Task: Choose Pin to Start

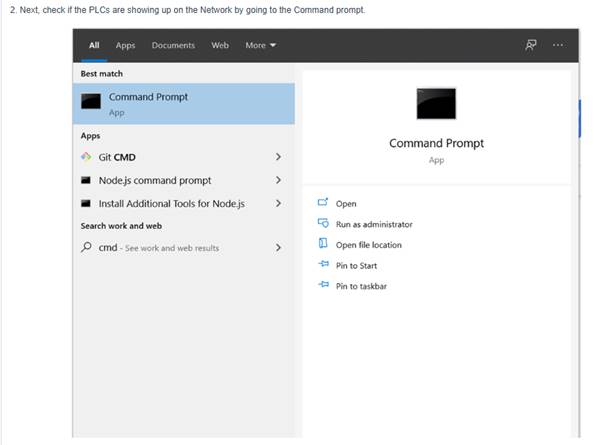Action: coord(356,266)
